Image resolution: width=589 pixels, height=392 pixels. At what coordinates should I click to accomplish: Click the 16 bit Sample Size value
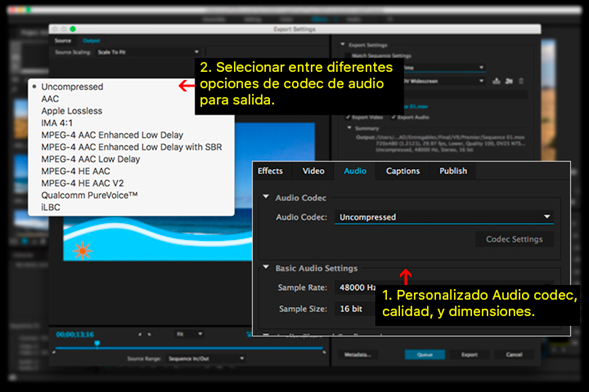[351, 309]
